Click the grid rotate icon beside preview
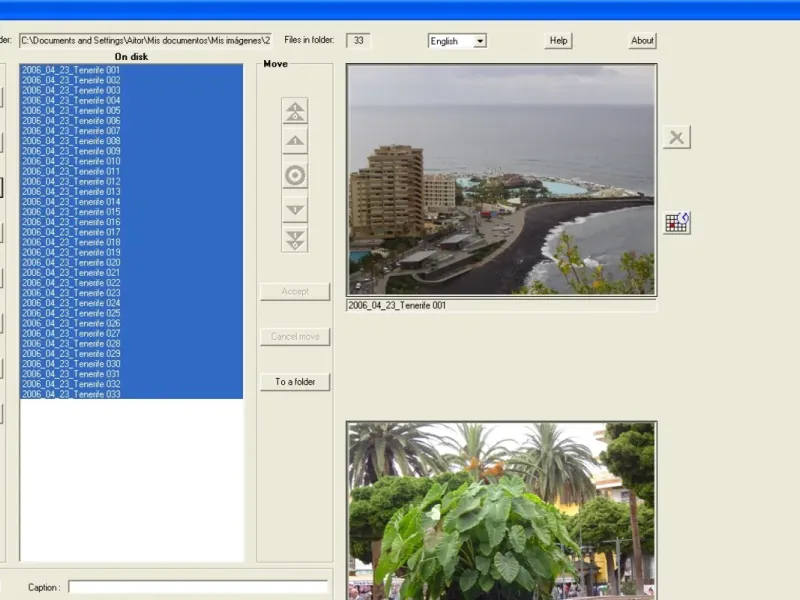 (677, 223)
